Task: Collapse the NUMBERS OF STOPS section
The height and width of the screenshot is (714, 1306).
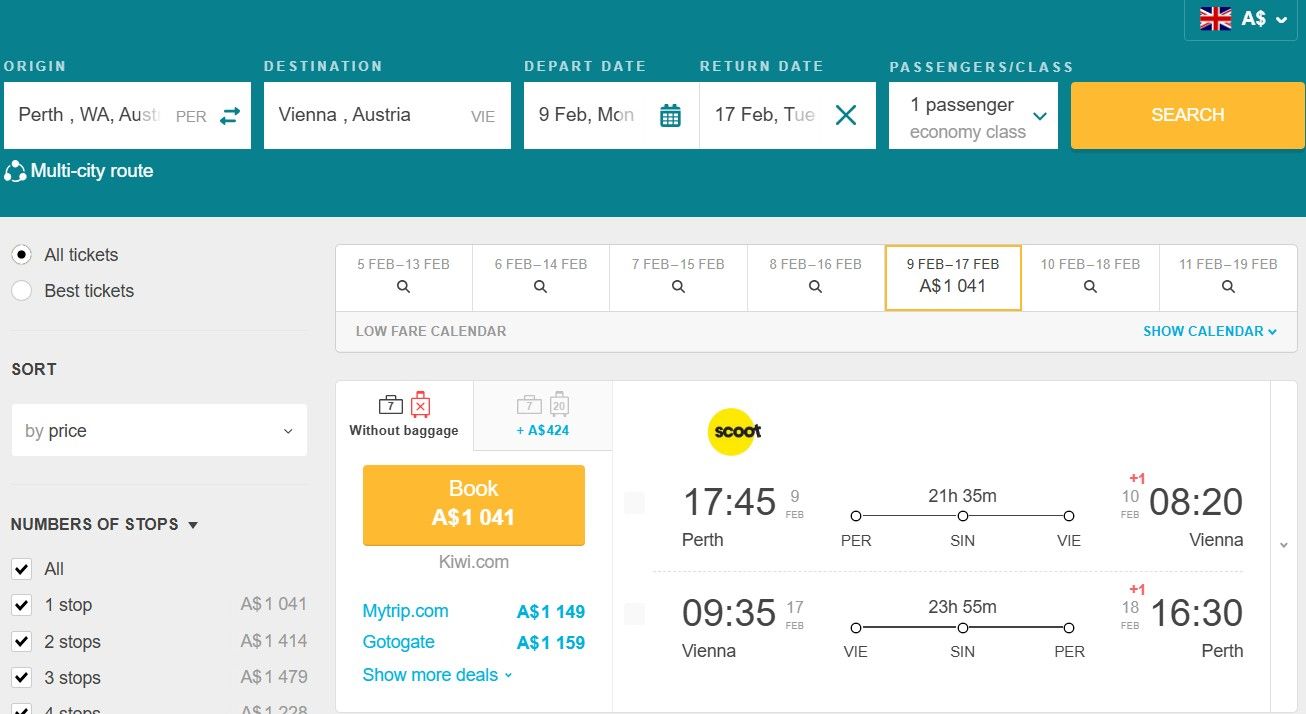Action: [x=193, y=524]
